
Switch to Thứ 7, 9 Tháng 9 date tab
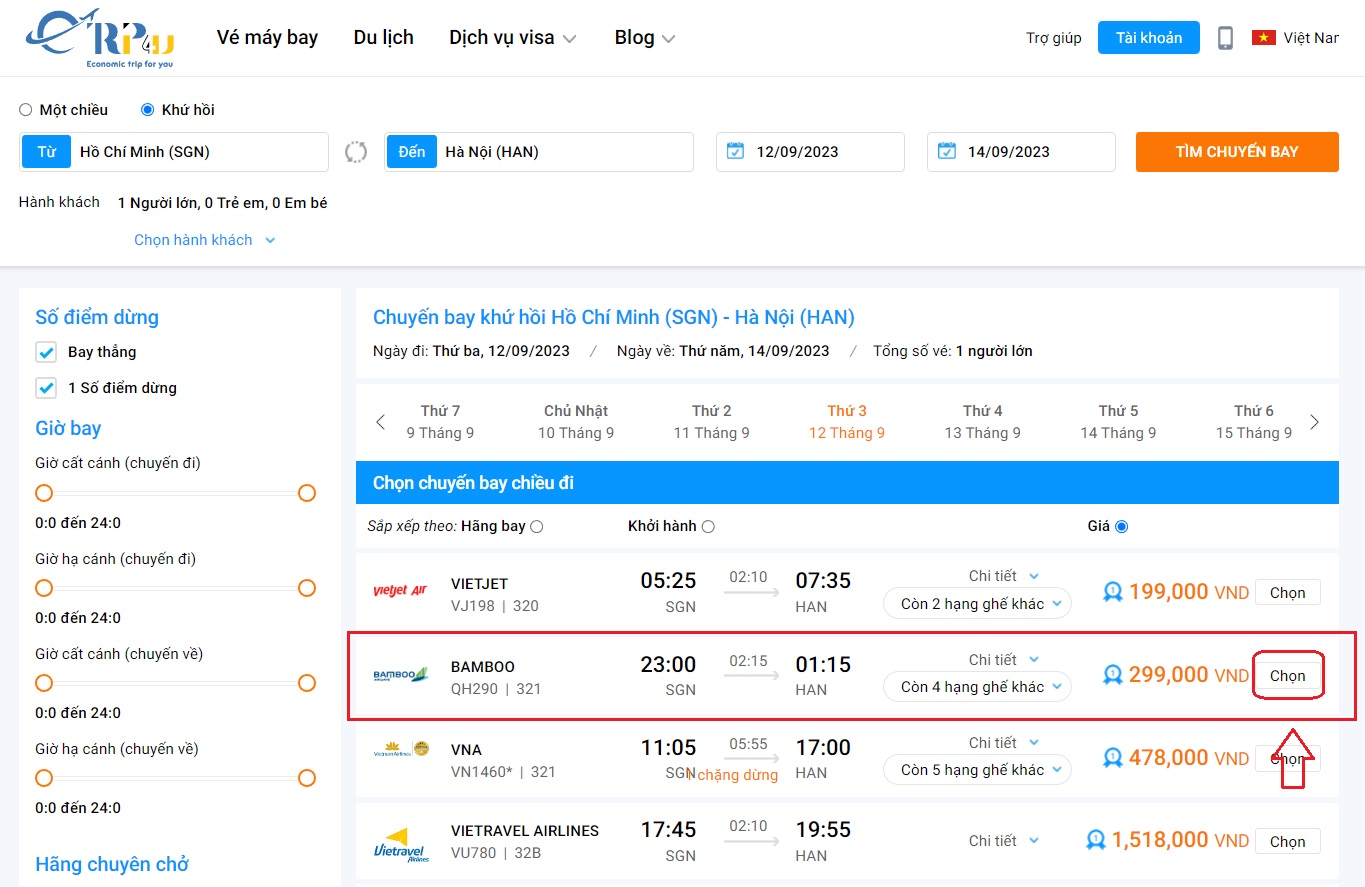click(440, 422)
